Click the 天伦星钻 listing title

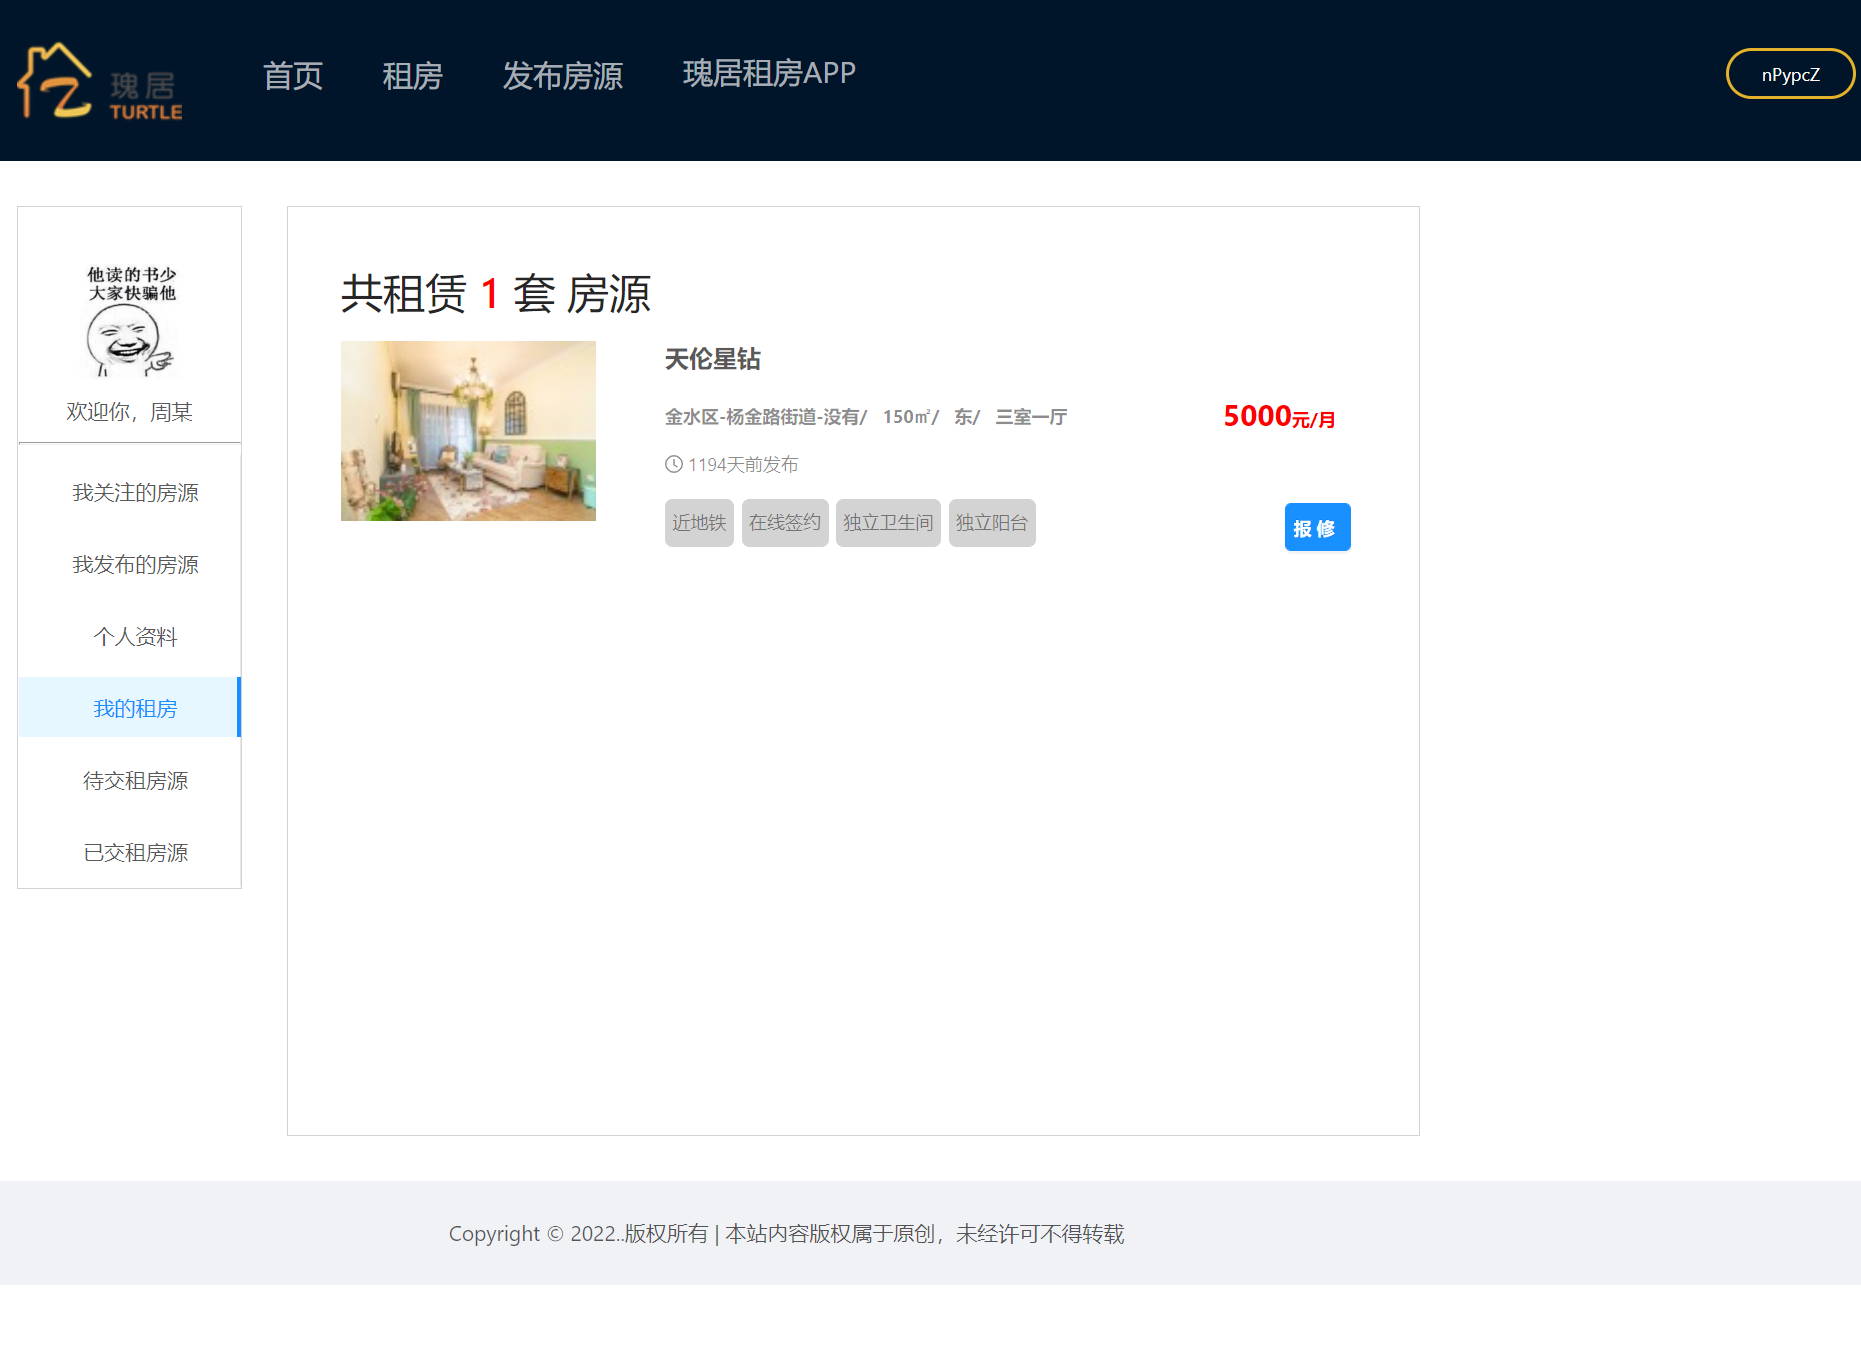pos(713,359)
